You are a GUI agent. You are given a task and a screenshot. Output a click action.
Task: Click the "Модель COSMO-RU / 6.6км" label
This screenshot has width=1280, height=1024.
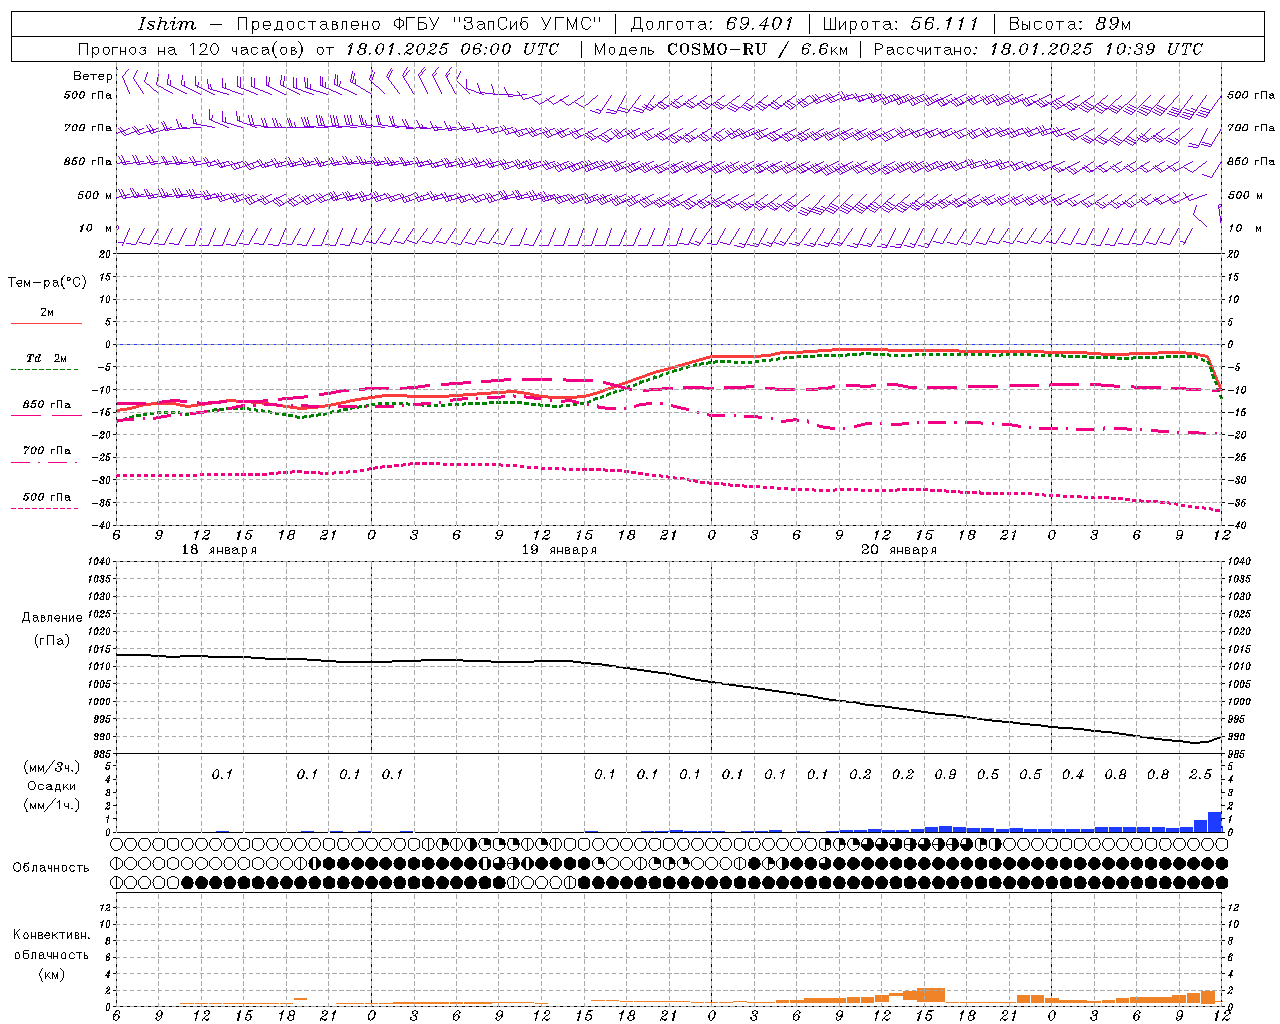click(x=720, y=49)
